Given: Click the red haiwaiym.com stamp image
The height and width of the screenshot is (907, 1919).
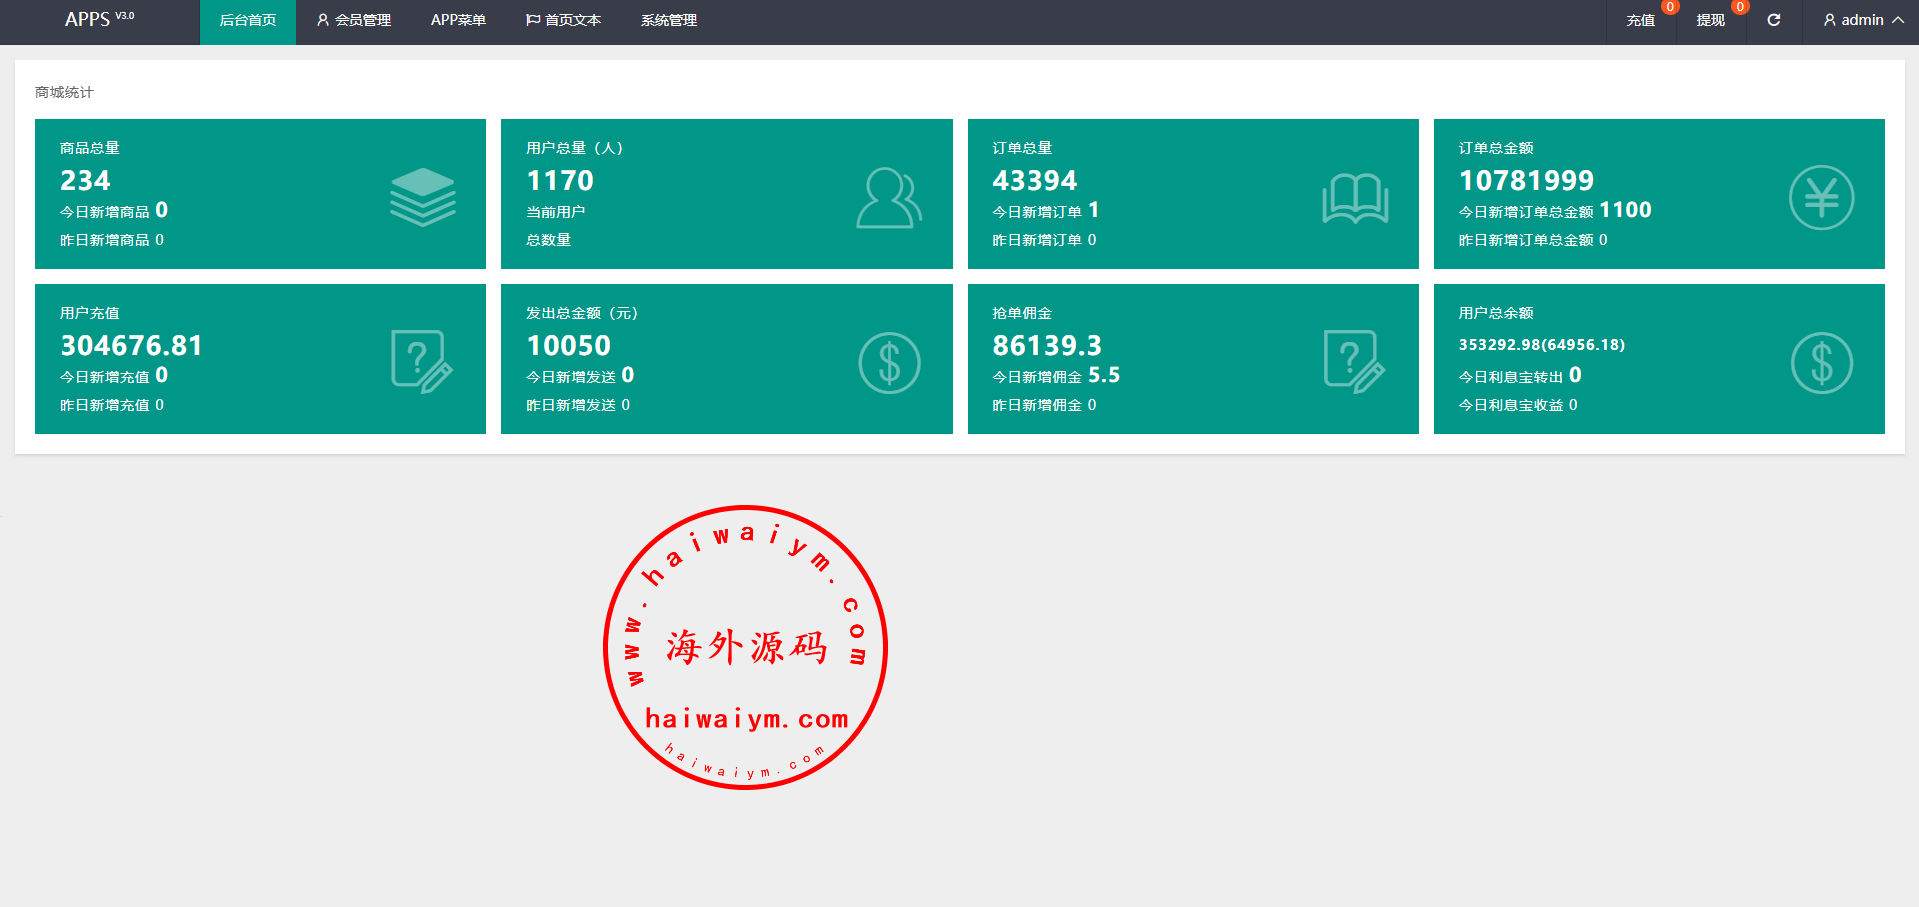Looking at the screenshot, I should [746, 647].
